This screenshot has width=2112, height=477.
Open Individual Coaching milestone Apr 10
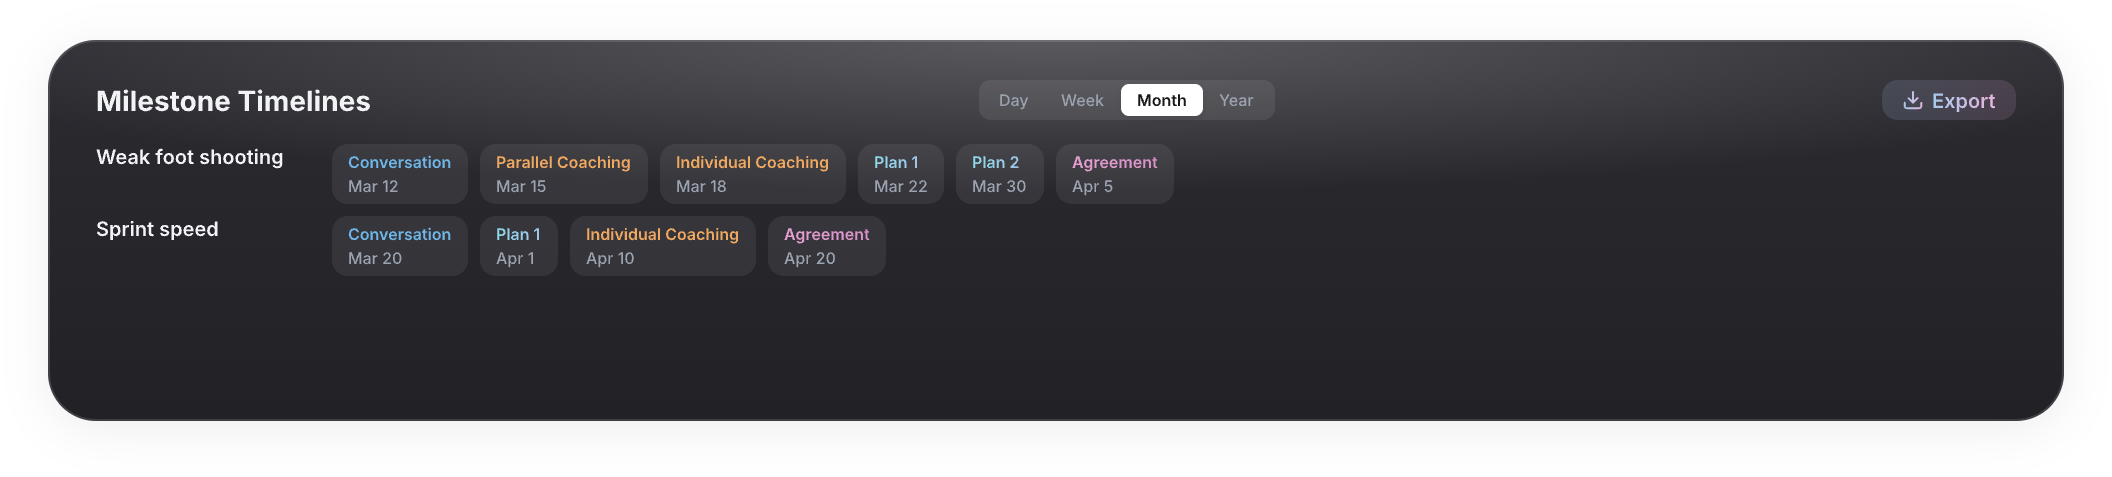point(662,246)
